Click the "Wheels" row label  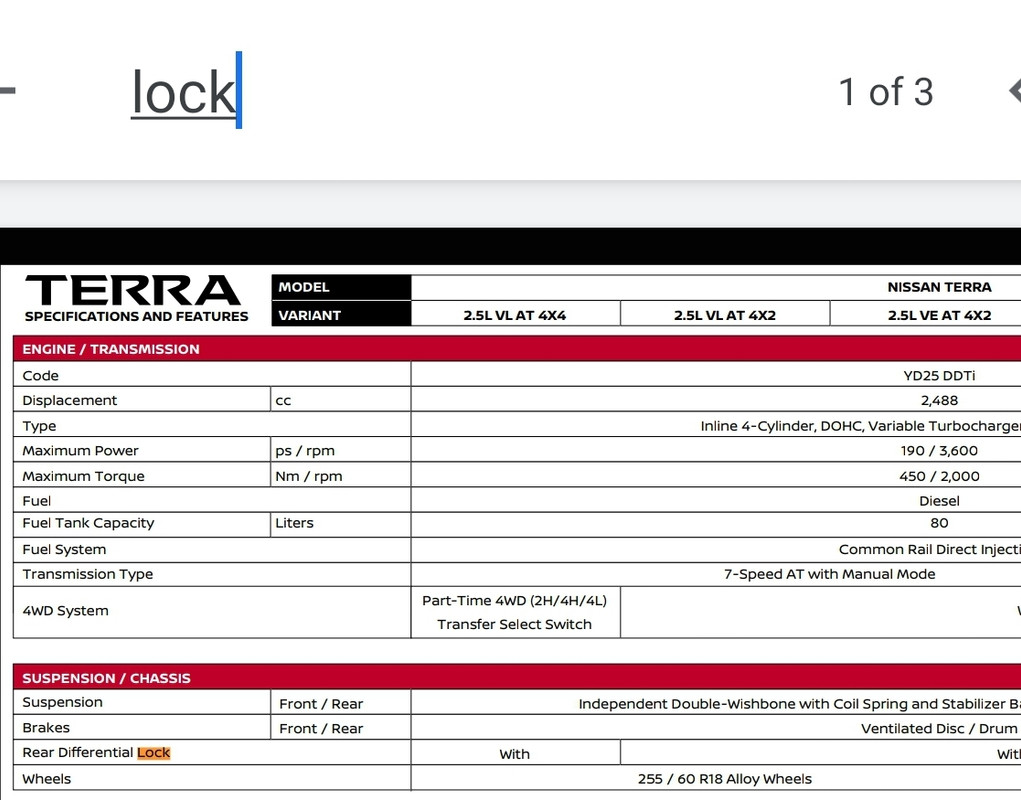tap(46, 779)
